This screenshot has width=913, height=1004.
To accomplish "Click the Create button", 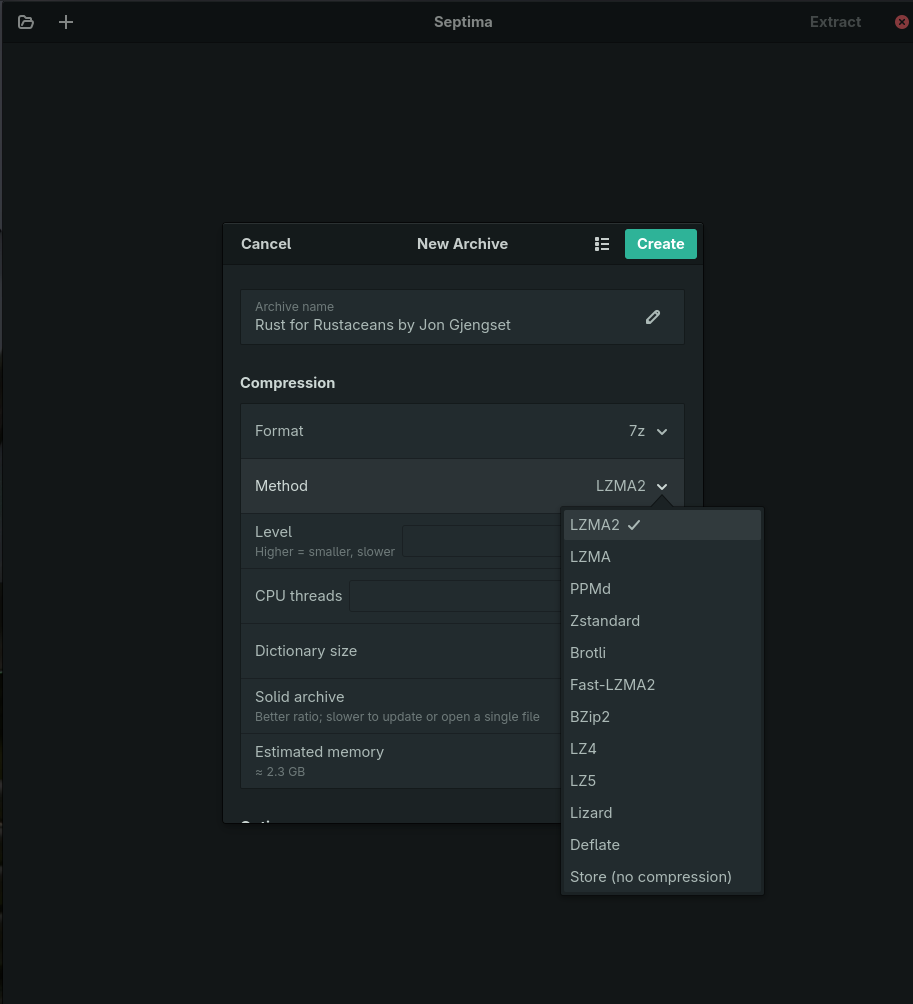I will pos(661,244).
